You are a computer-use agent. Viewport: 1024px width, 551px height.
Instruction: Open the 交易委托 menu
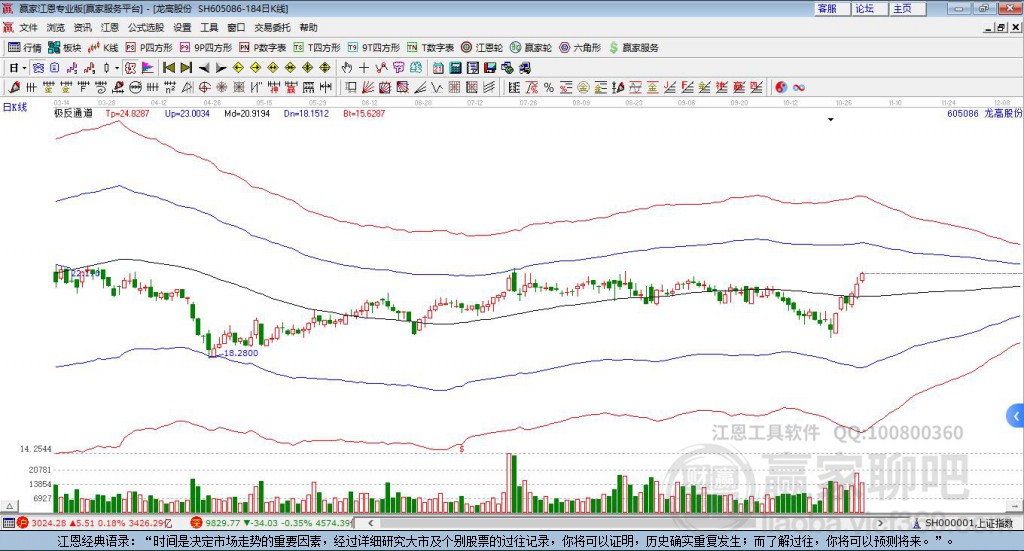[x=272, y=27]
